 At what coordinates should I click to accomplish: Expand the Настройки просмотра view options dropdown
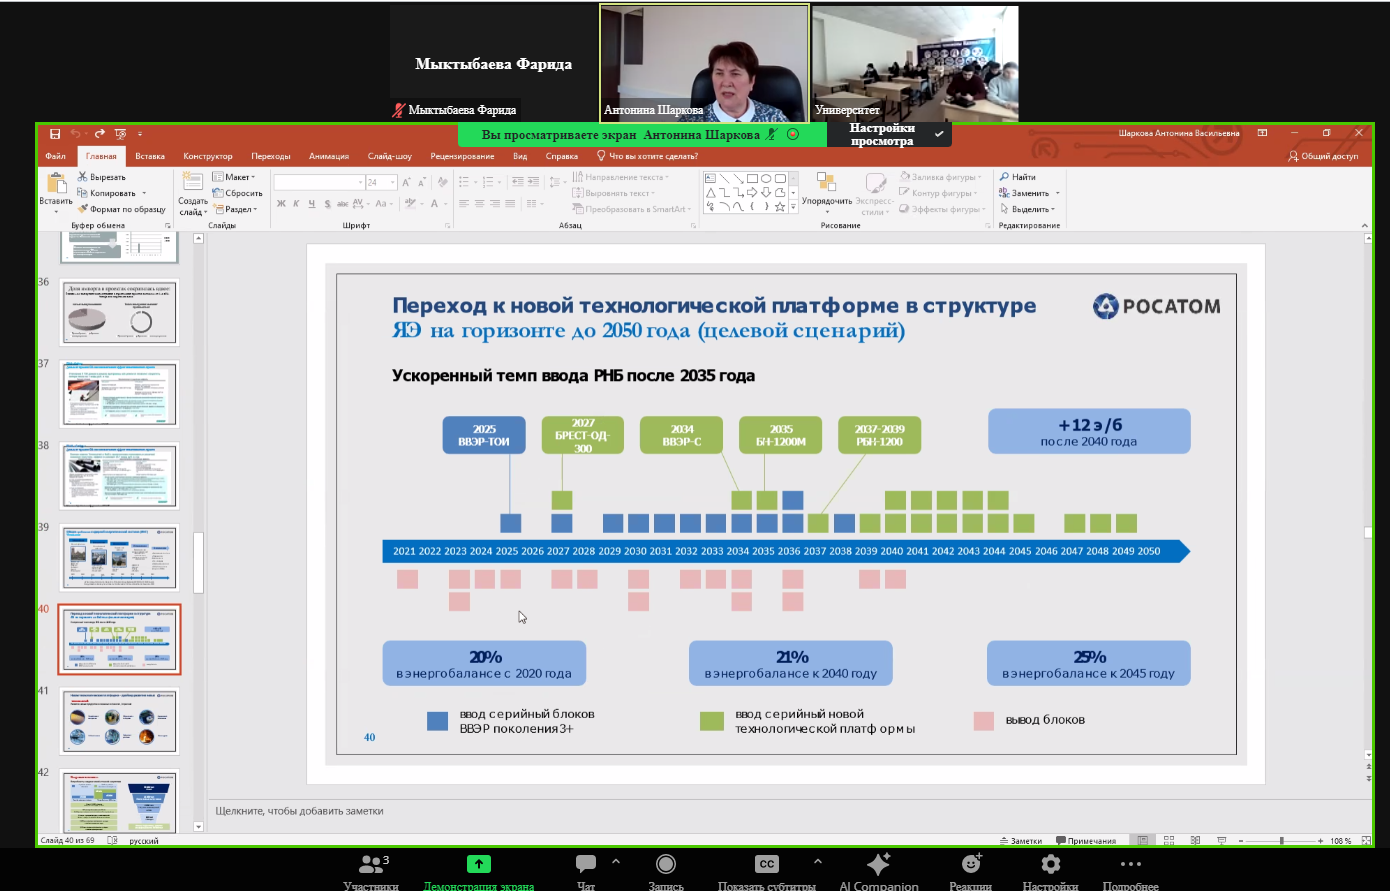(938, 134)
